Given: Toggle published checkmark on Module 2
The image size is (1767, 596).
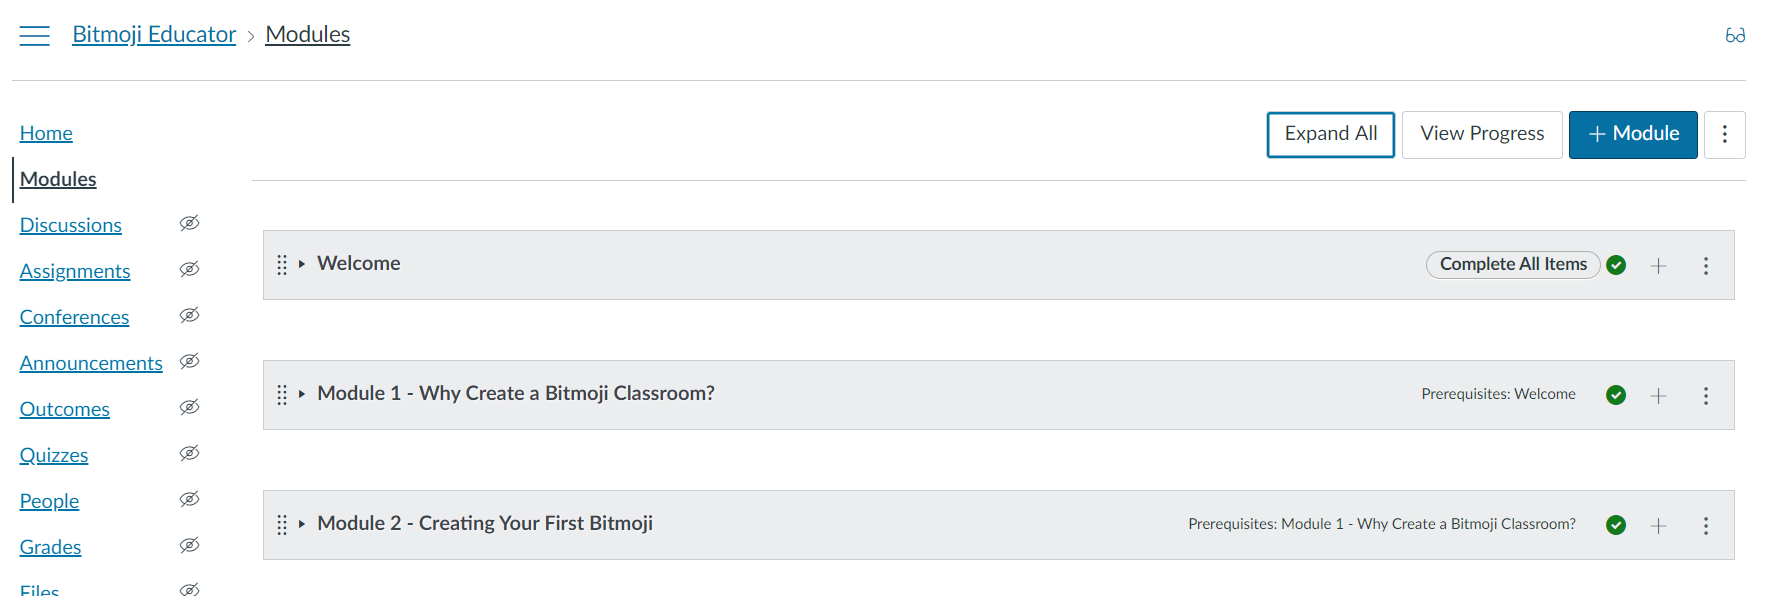Looking at the screenshot, I should click(1616, 525).
